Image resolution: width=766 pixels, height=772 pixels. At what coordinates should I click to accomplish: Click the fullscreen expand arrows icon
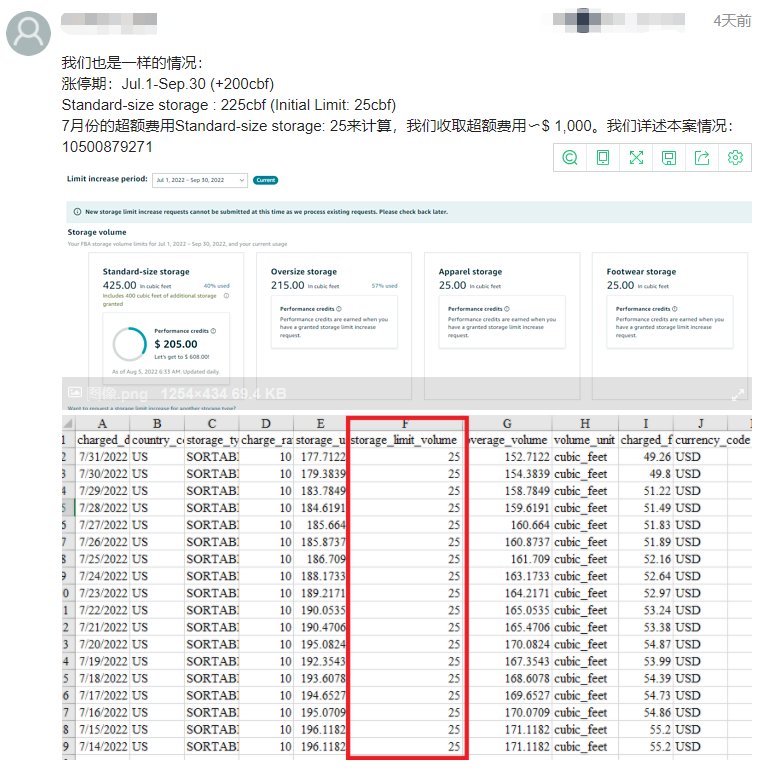(x=636, y=157)
